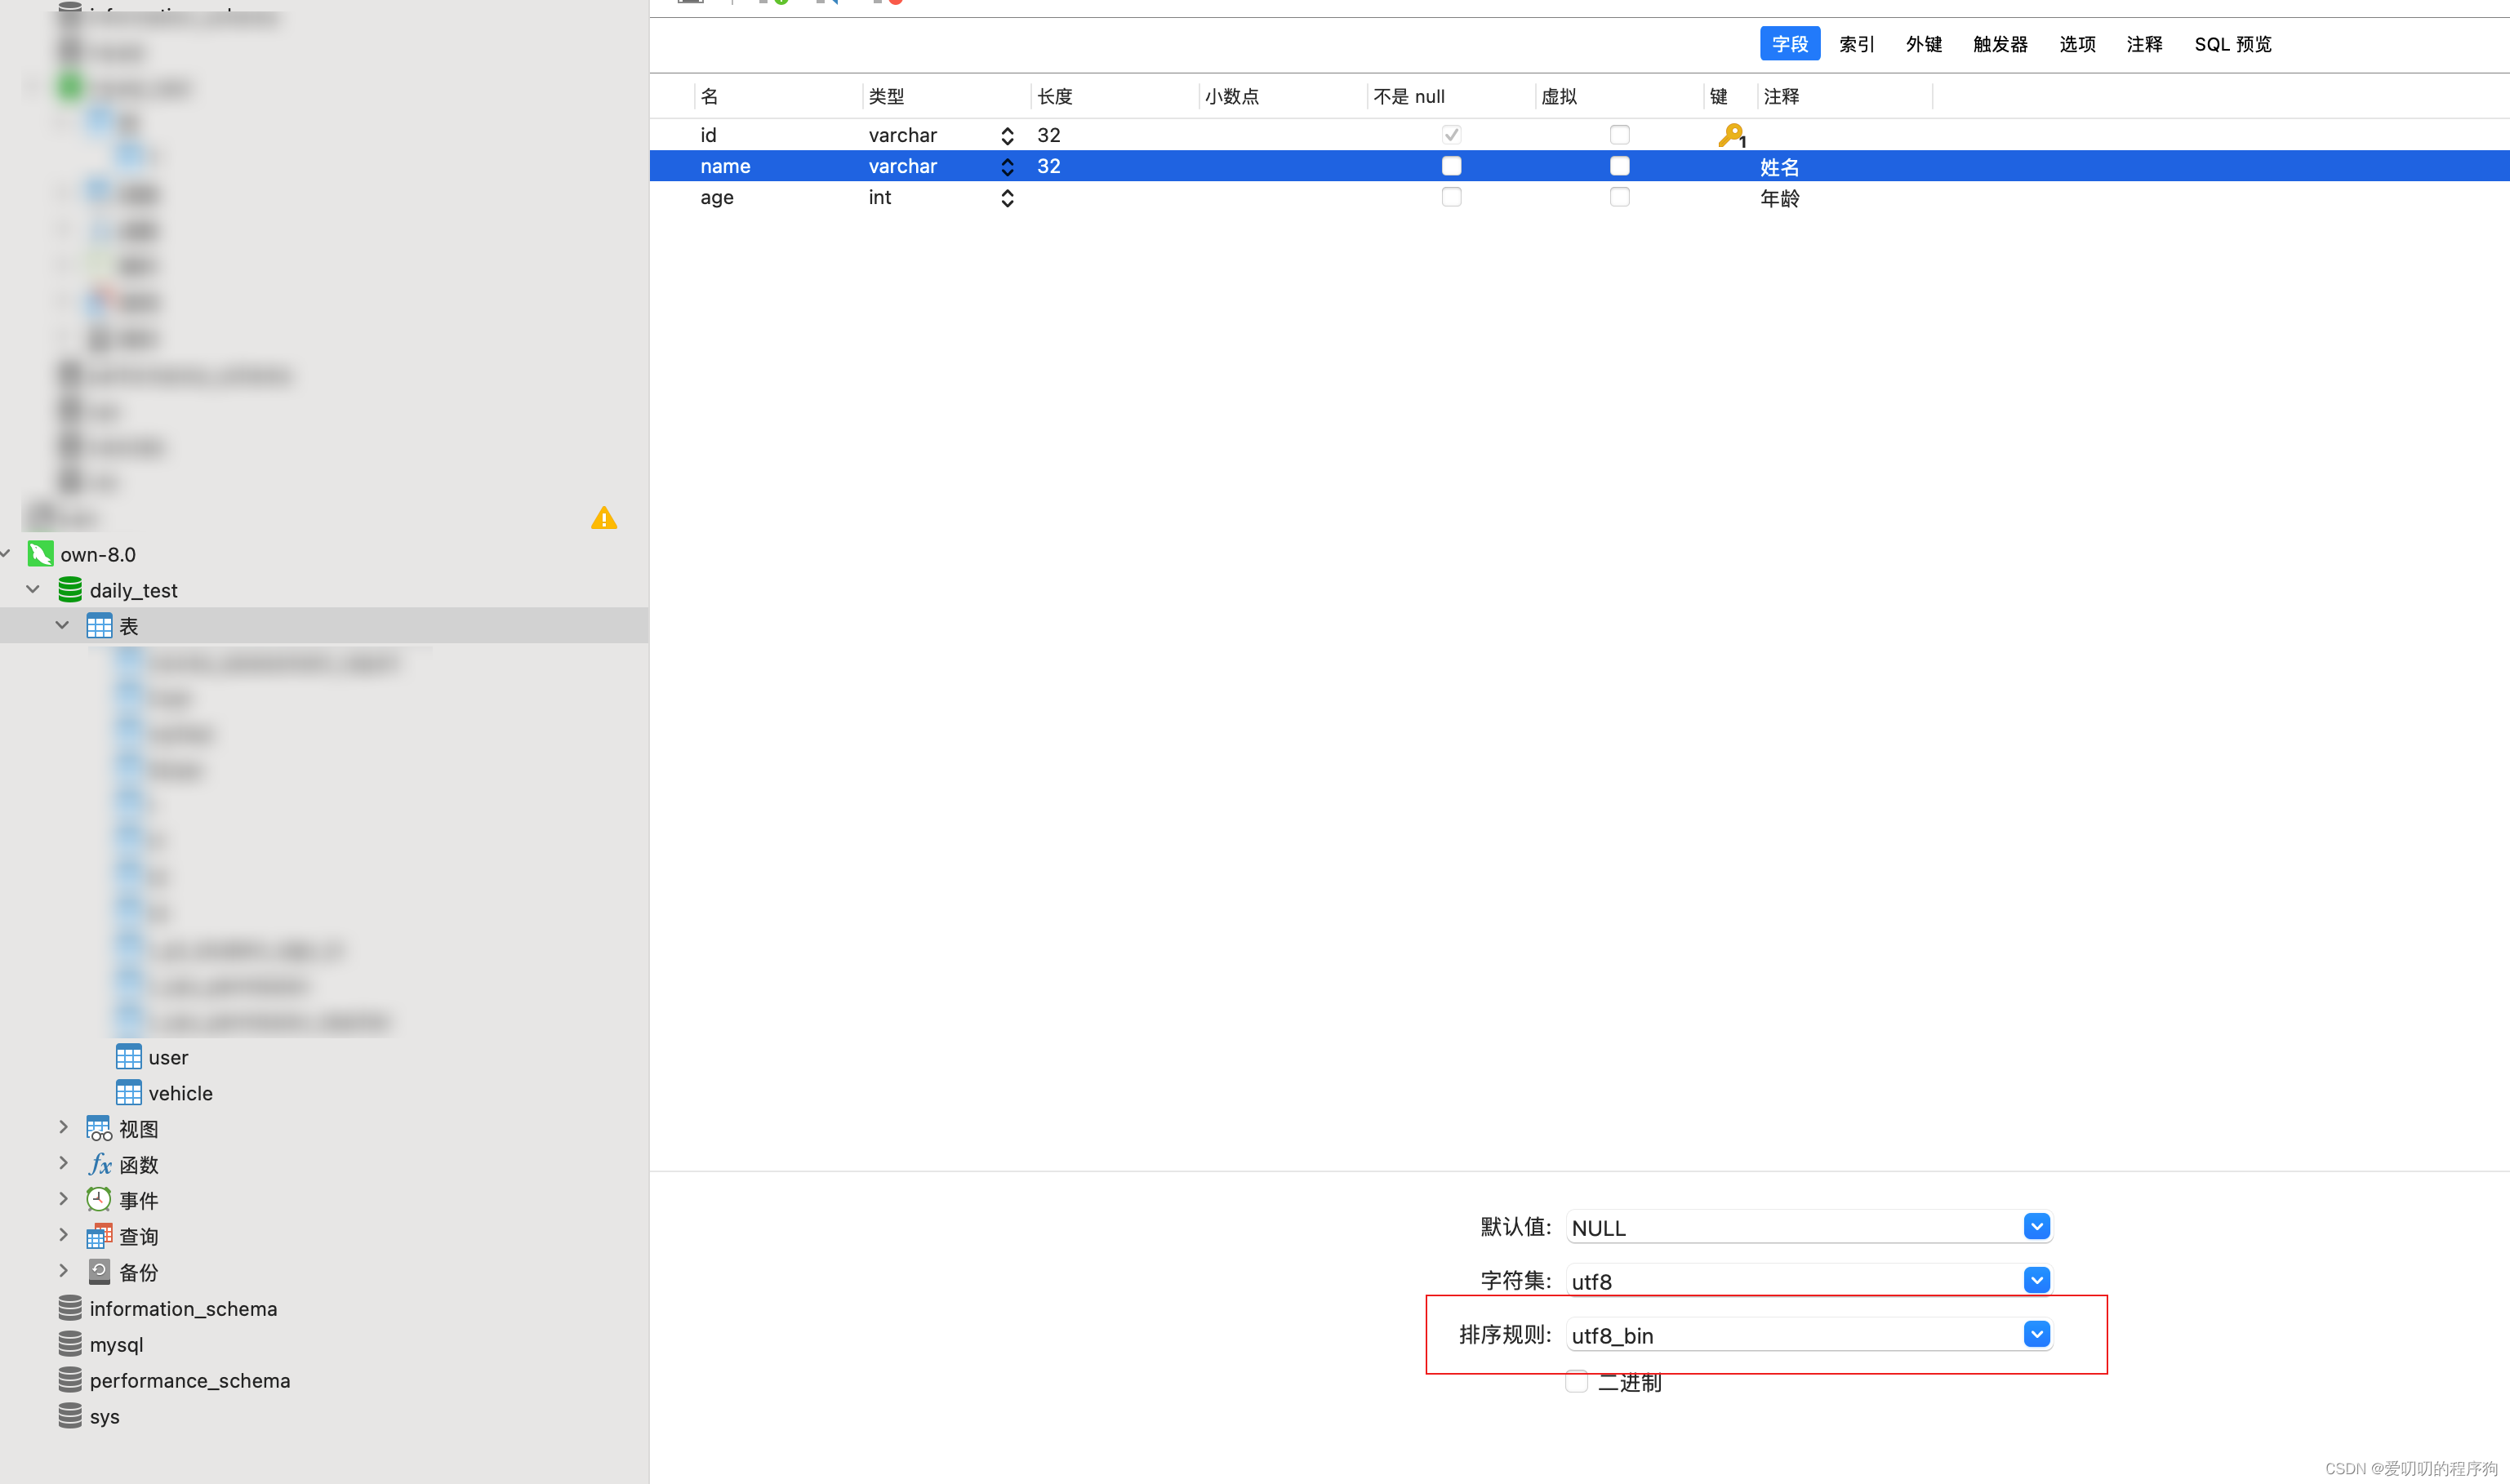Image resolution: width=2510 pixels, height=1484 pixels.
Task: Click the 外键 panel icon
Action: click(x=1922, y=42)
